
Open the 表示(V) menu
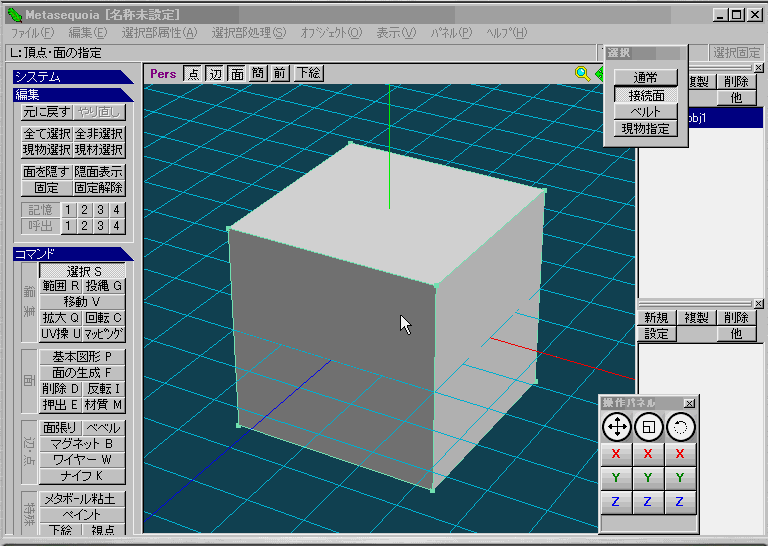[396, 33]
